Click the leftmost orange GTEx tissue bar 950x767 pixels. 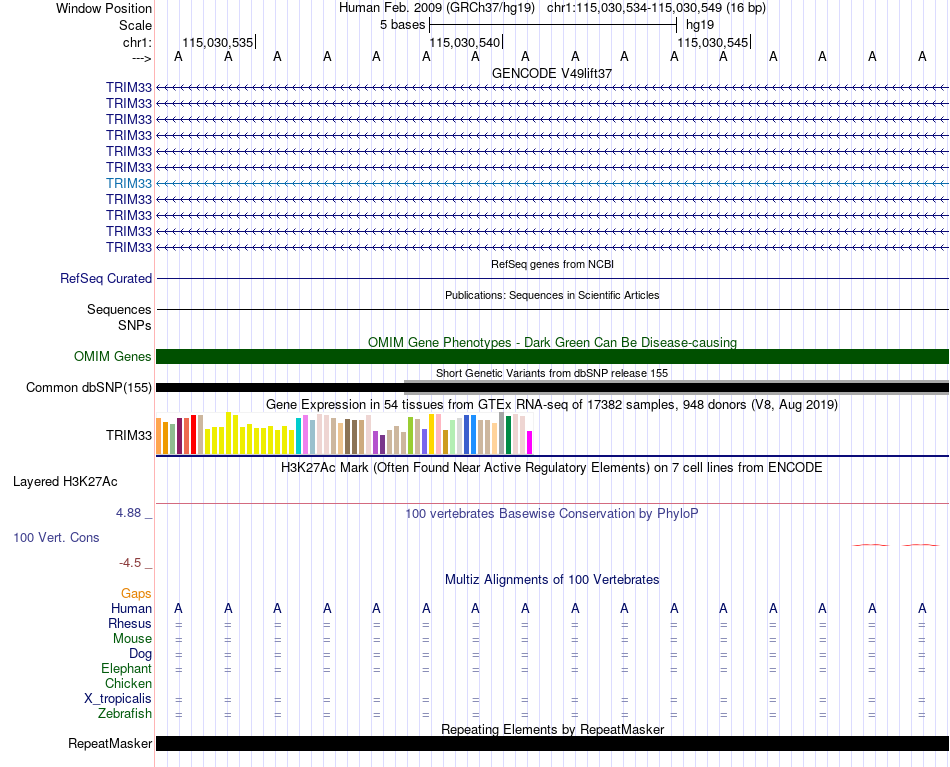tap(159, 436)
